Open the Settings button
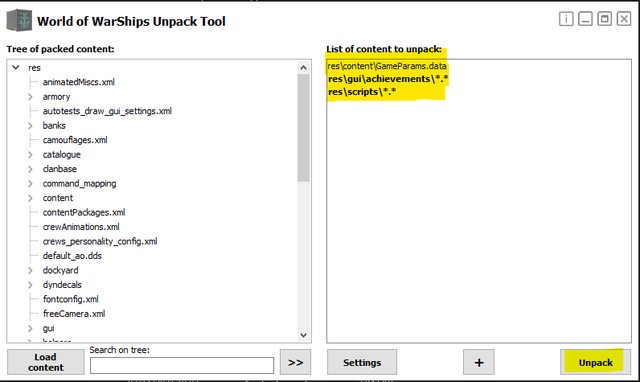Viewport: 640px width, 382px height. point(362,362)
